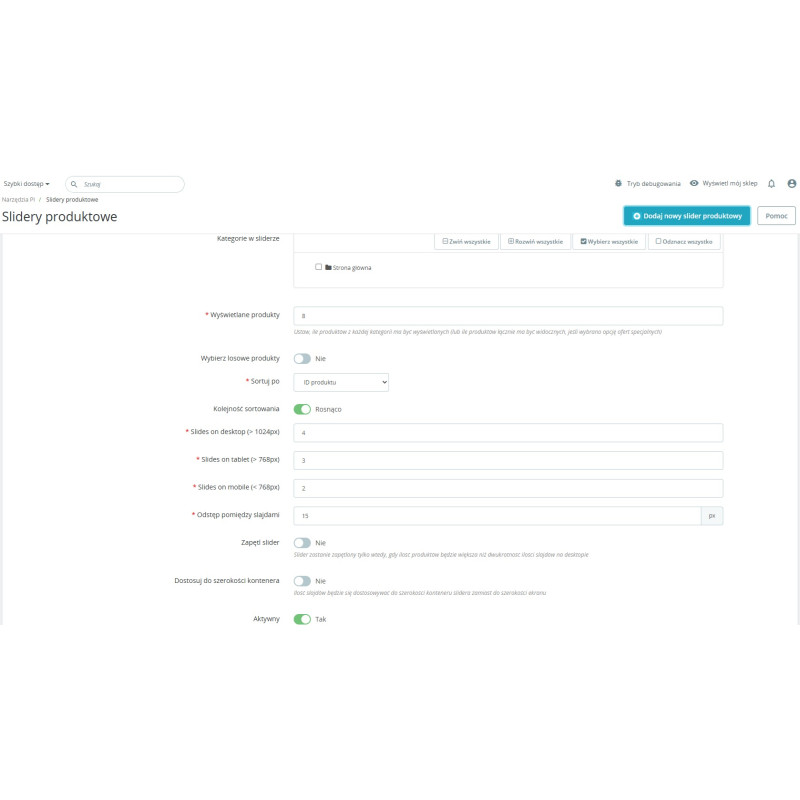Click the debug mode bug icon
The height and width of the screenshot is (800, 800).
(618, 184)
